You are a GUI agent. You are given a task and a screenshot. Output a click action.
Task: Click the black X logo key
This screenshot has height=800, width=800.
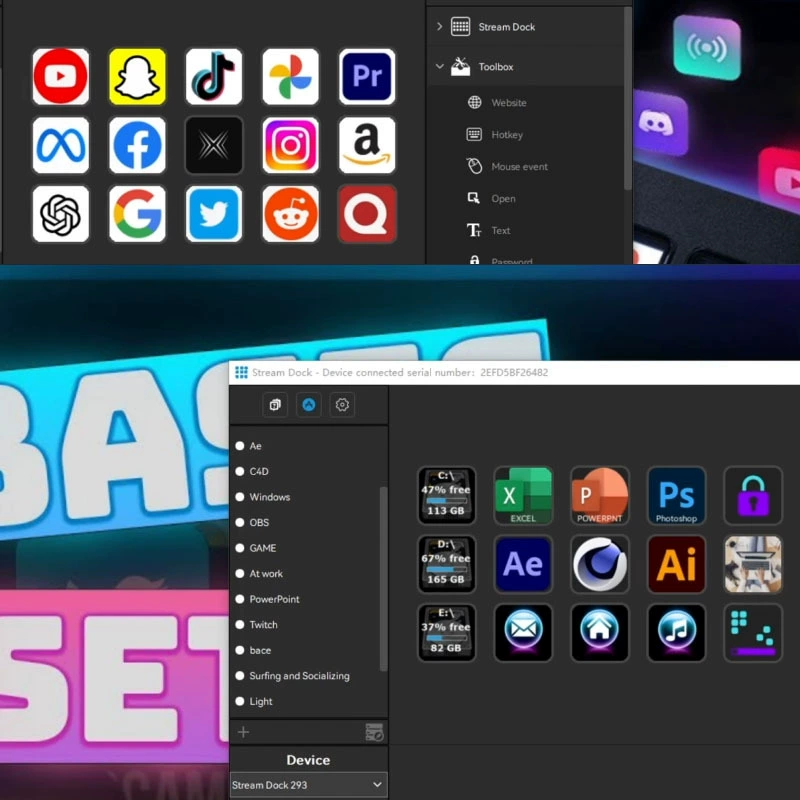coord(214,145)
